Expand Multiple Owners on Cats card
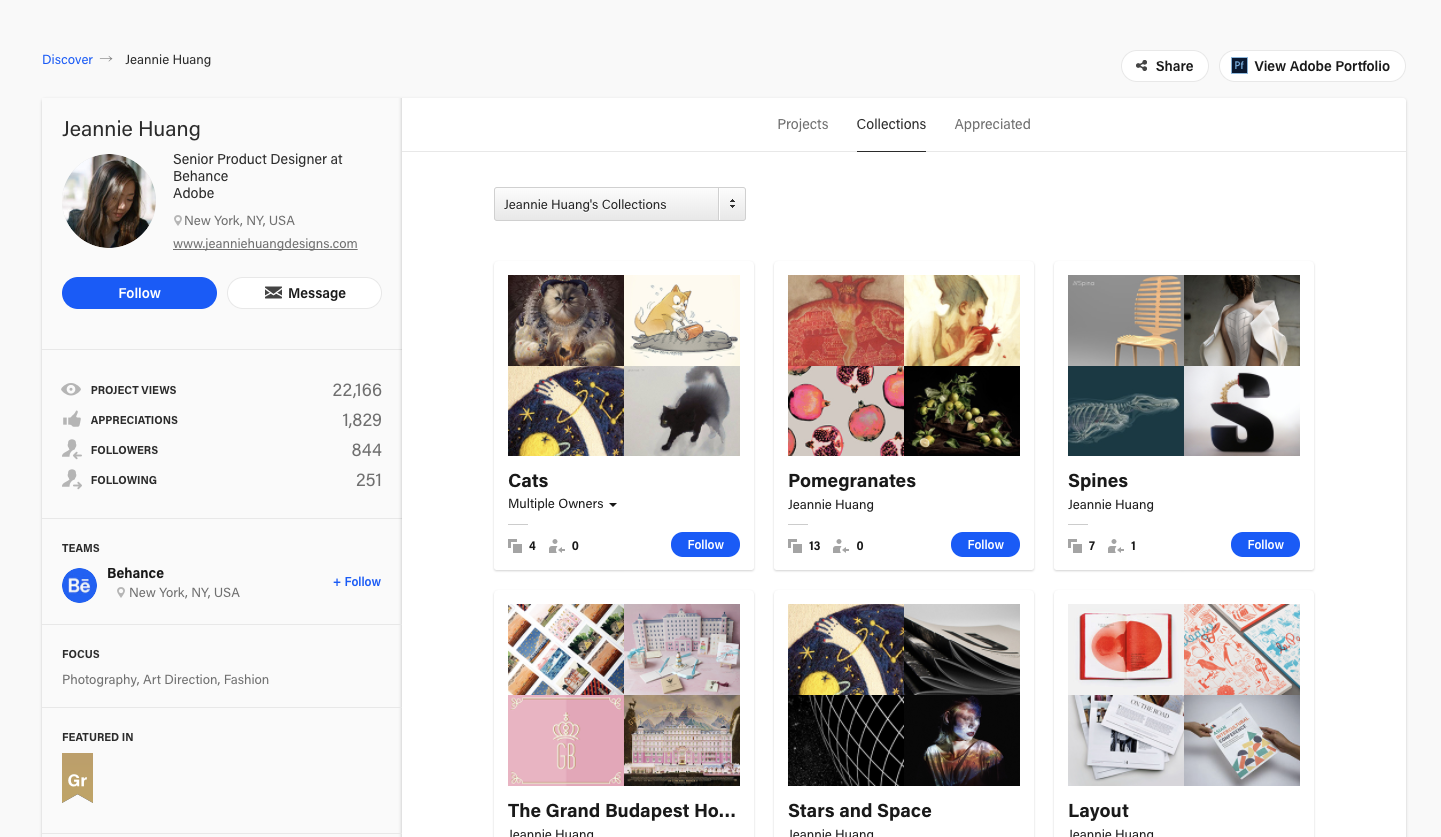This screenshot has height=837, width=1441. point(563,504)
